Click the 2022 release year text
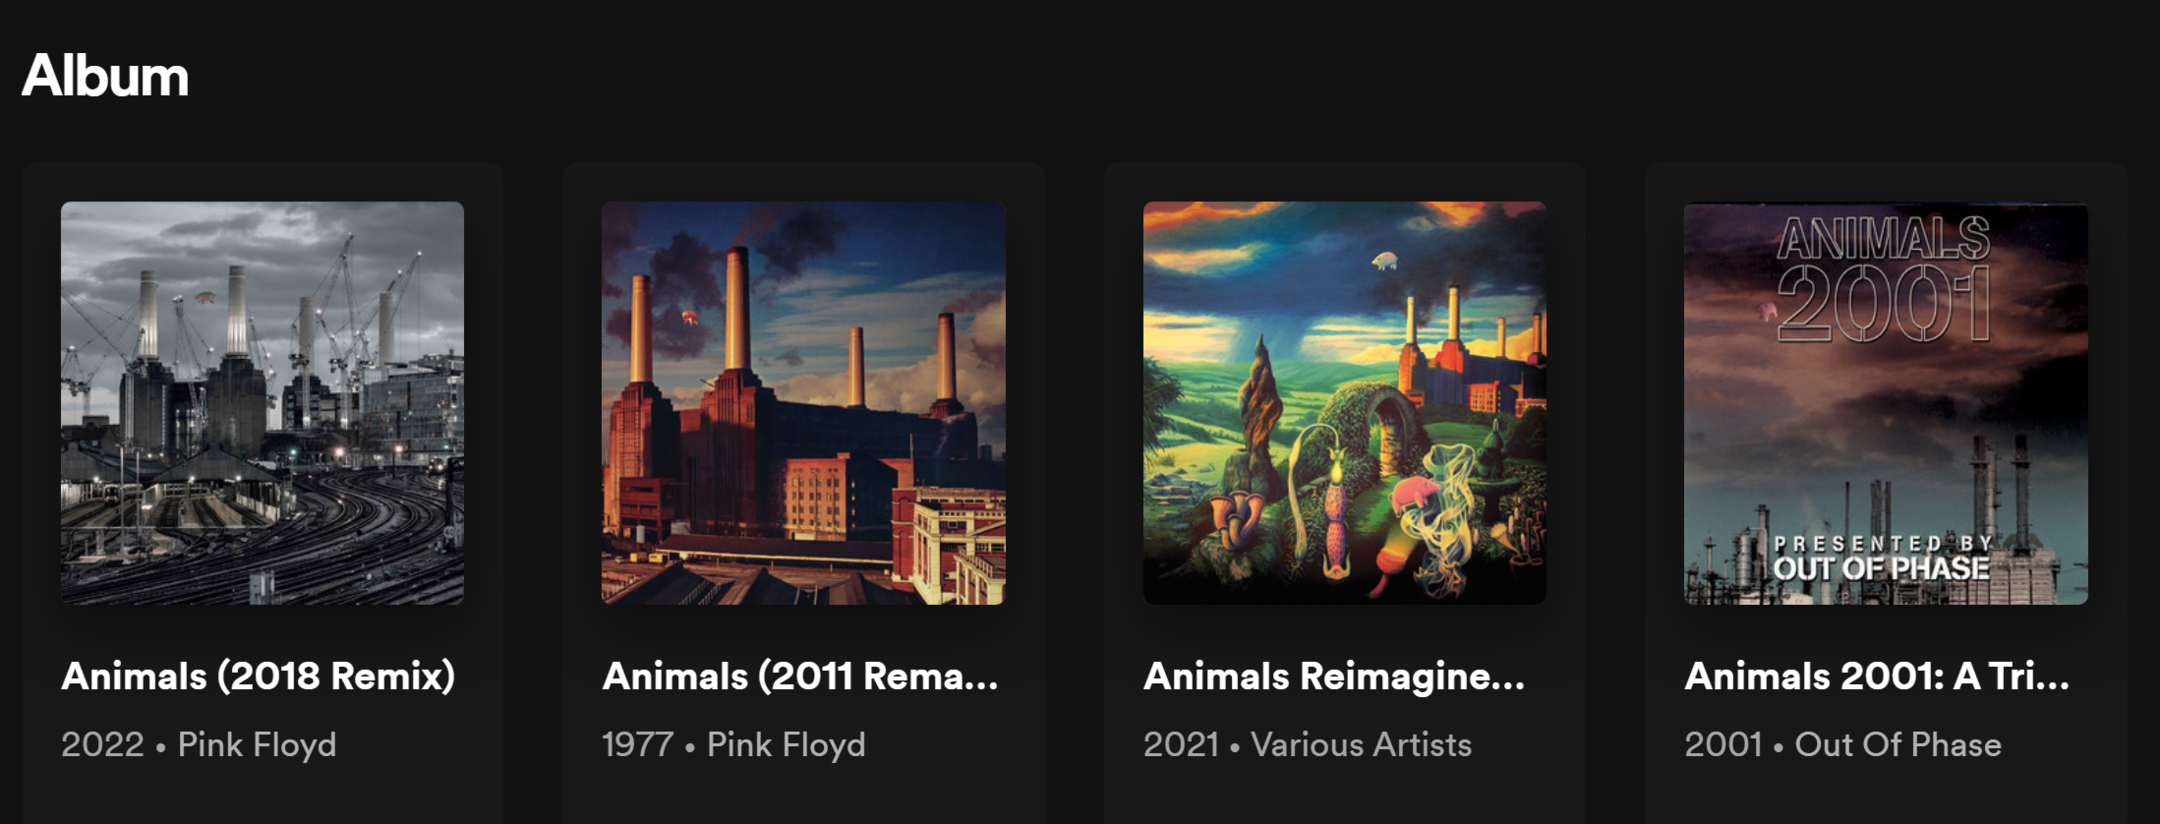 point(102,745)
